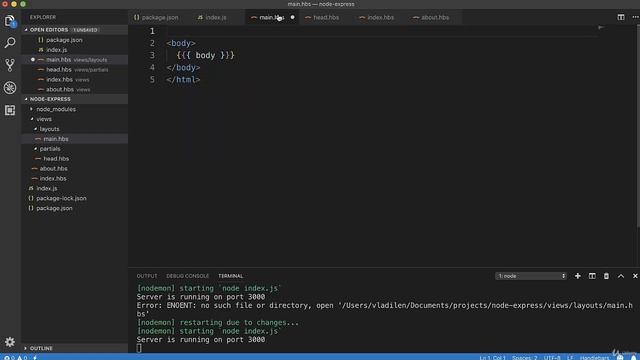Change the Handlebars language mode
Image resolution: width=640 pixels, height=360 pixels.
(x=594, y=358)
